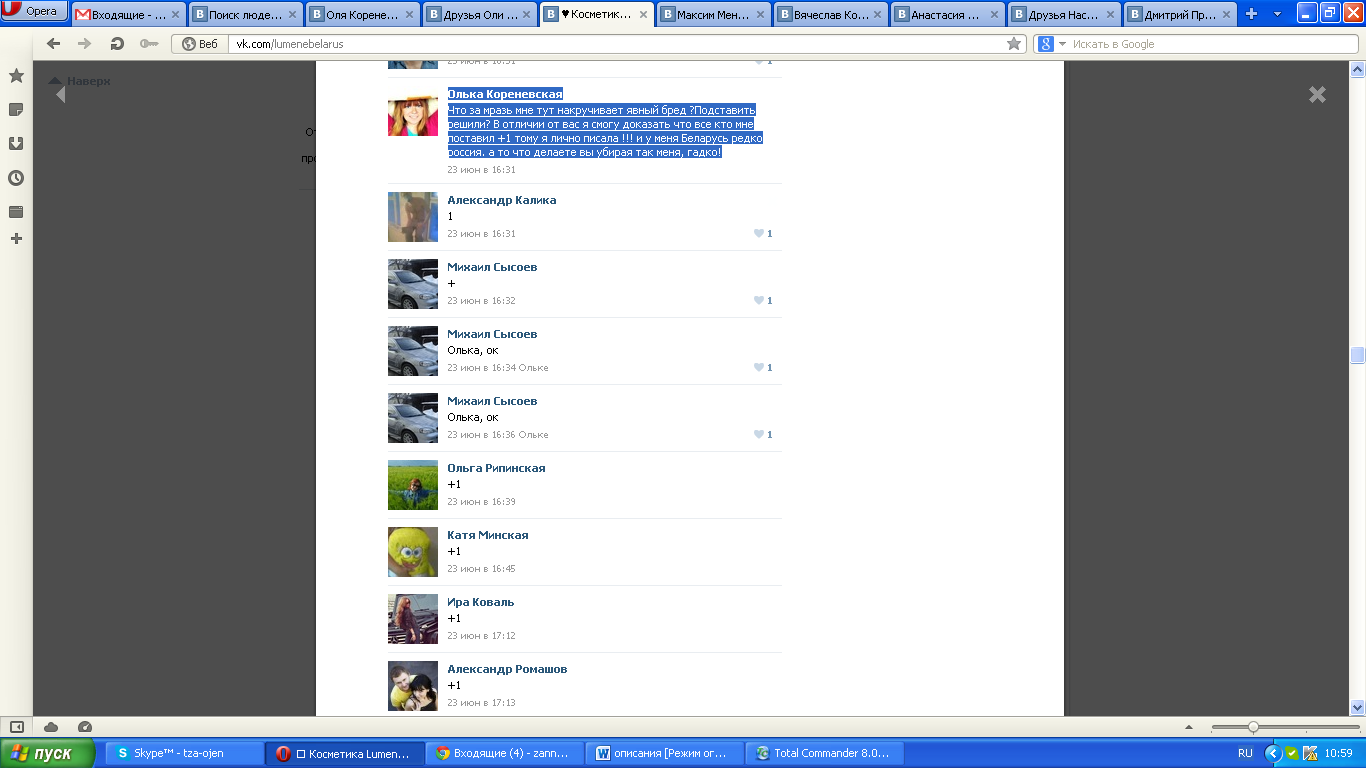Switch to the Входящие Gmail tab
Image resolution: width=1366 pixels, height=768 pixels.
[128, 15]
